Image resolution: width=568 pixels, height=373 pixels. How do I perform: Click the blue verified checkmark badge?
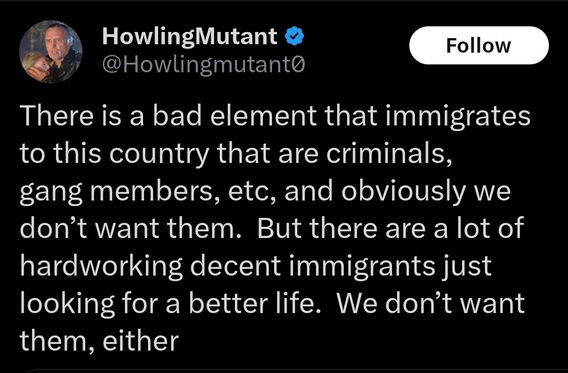coord(295,36)
